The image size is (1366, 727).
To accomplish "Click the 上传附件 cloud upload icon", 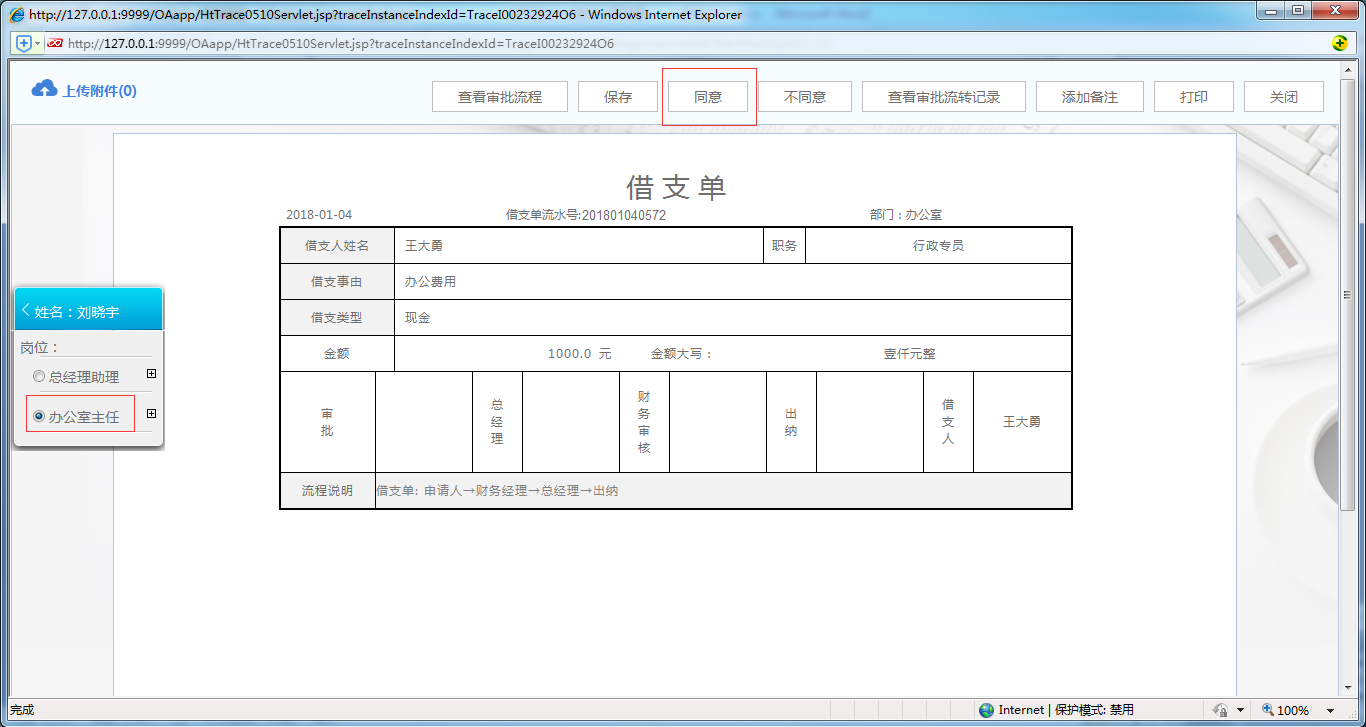I will (43, 88).
